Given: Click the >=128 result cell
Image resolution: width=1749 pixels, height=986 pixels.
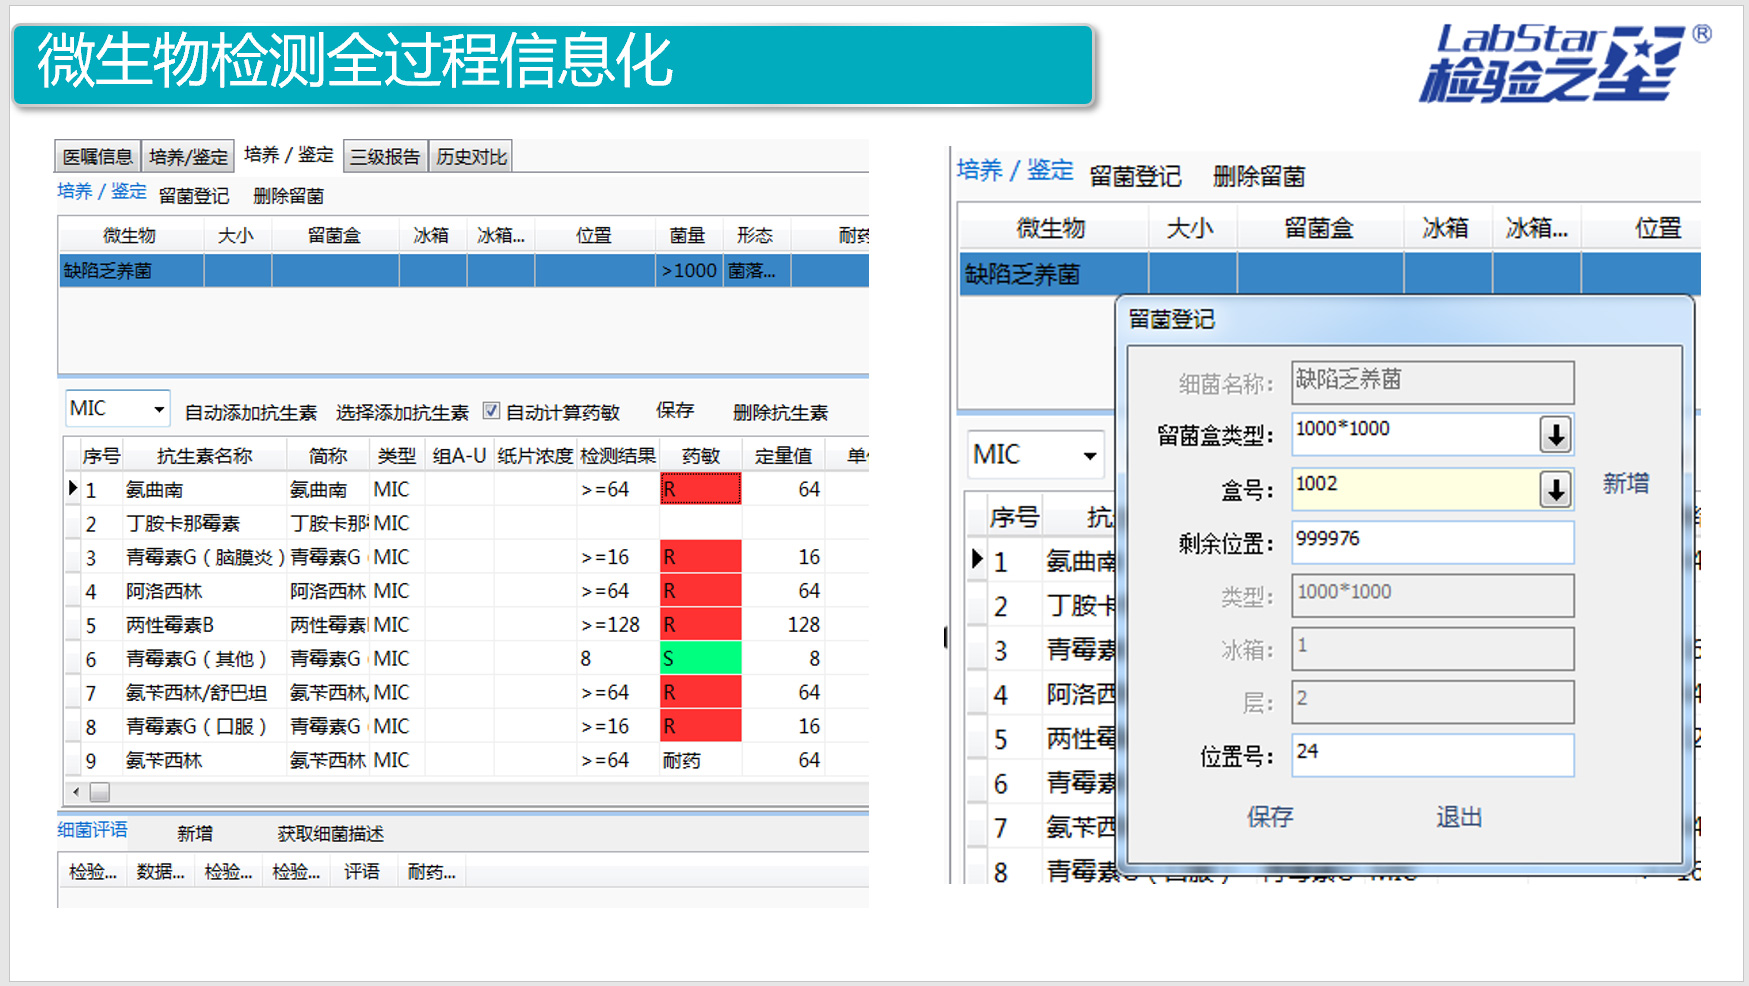Looking at the screenshot, I should click(618, 625).
